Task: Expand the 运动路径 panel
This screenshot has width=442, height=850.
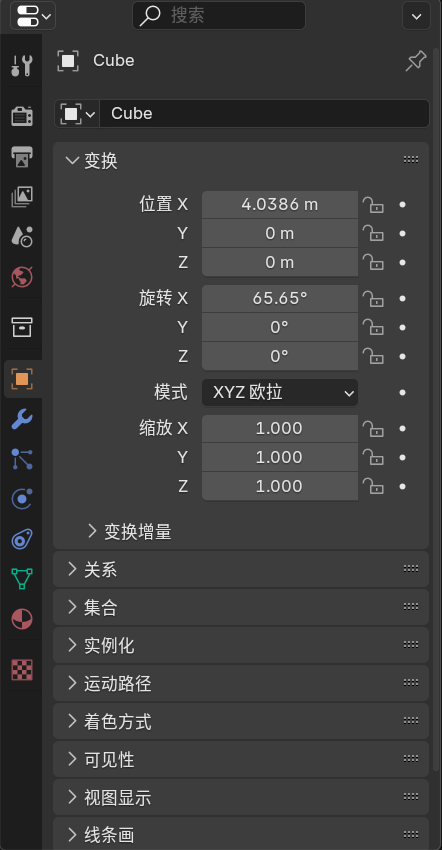Action: (x=72, y=682)
